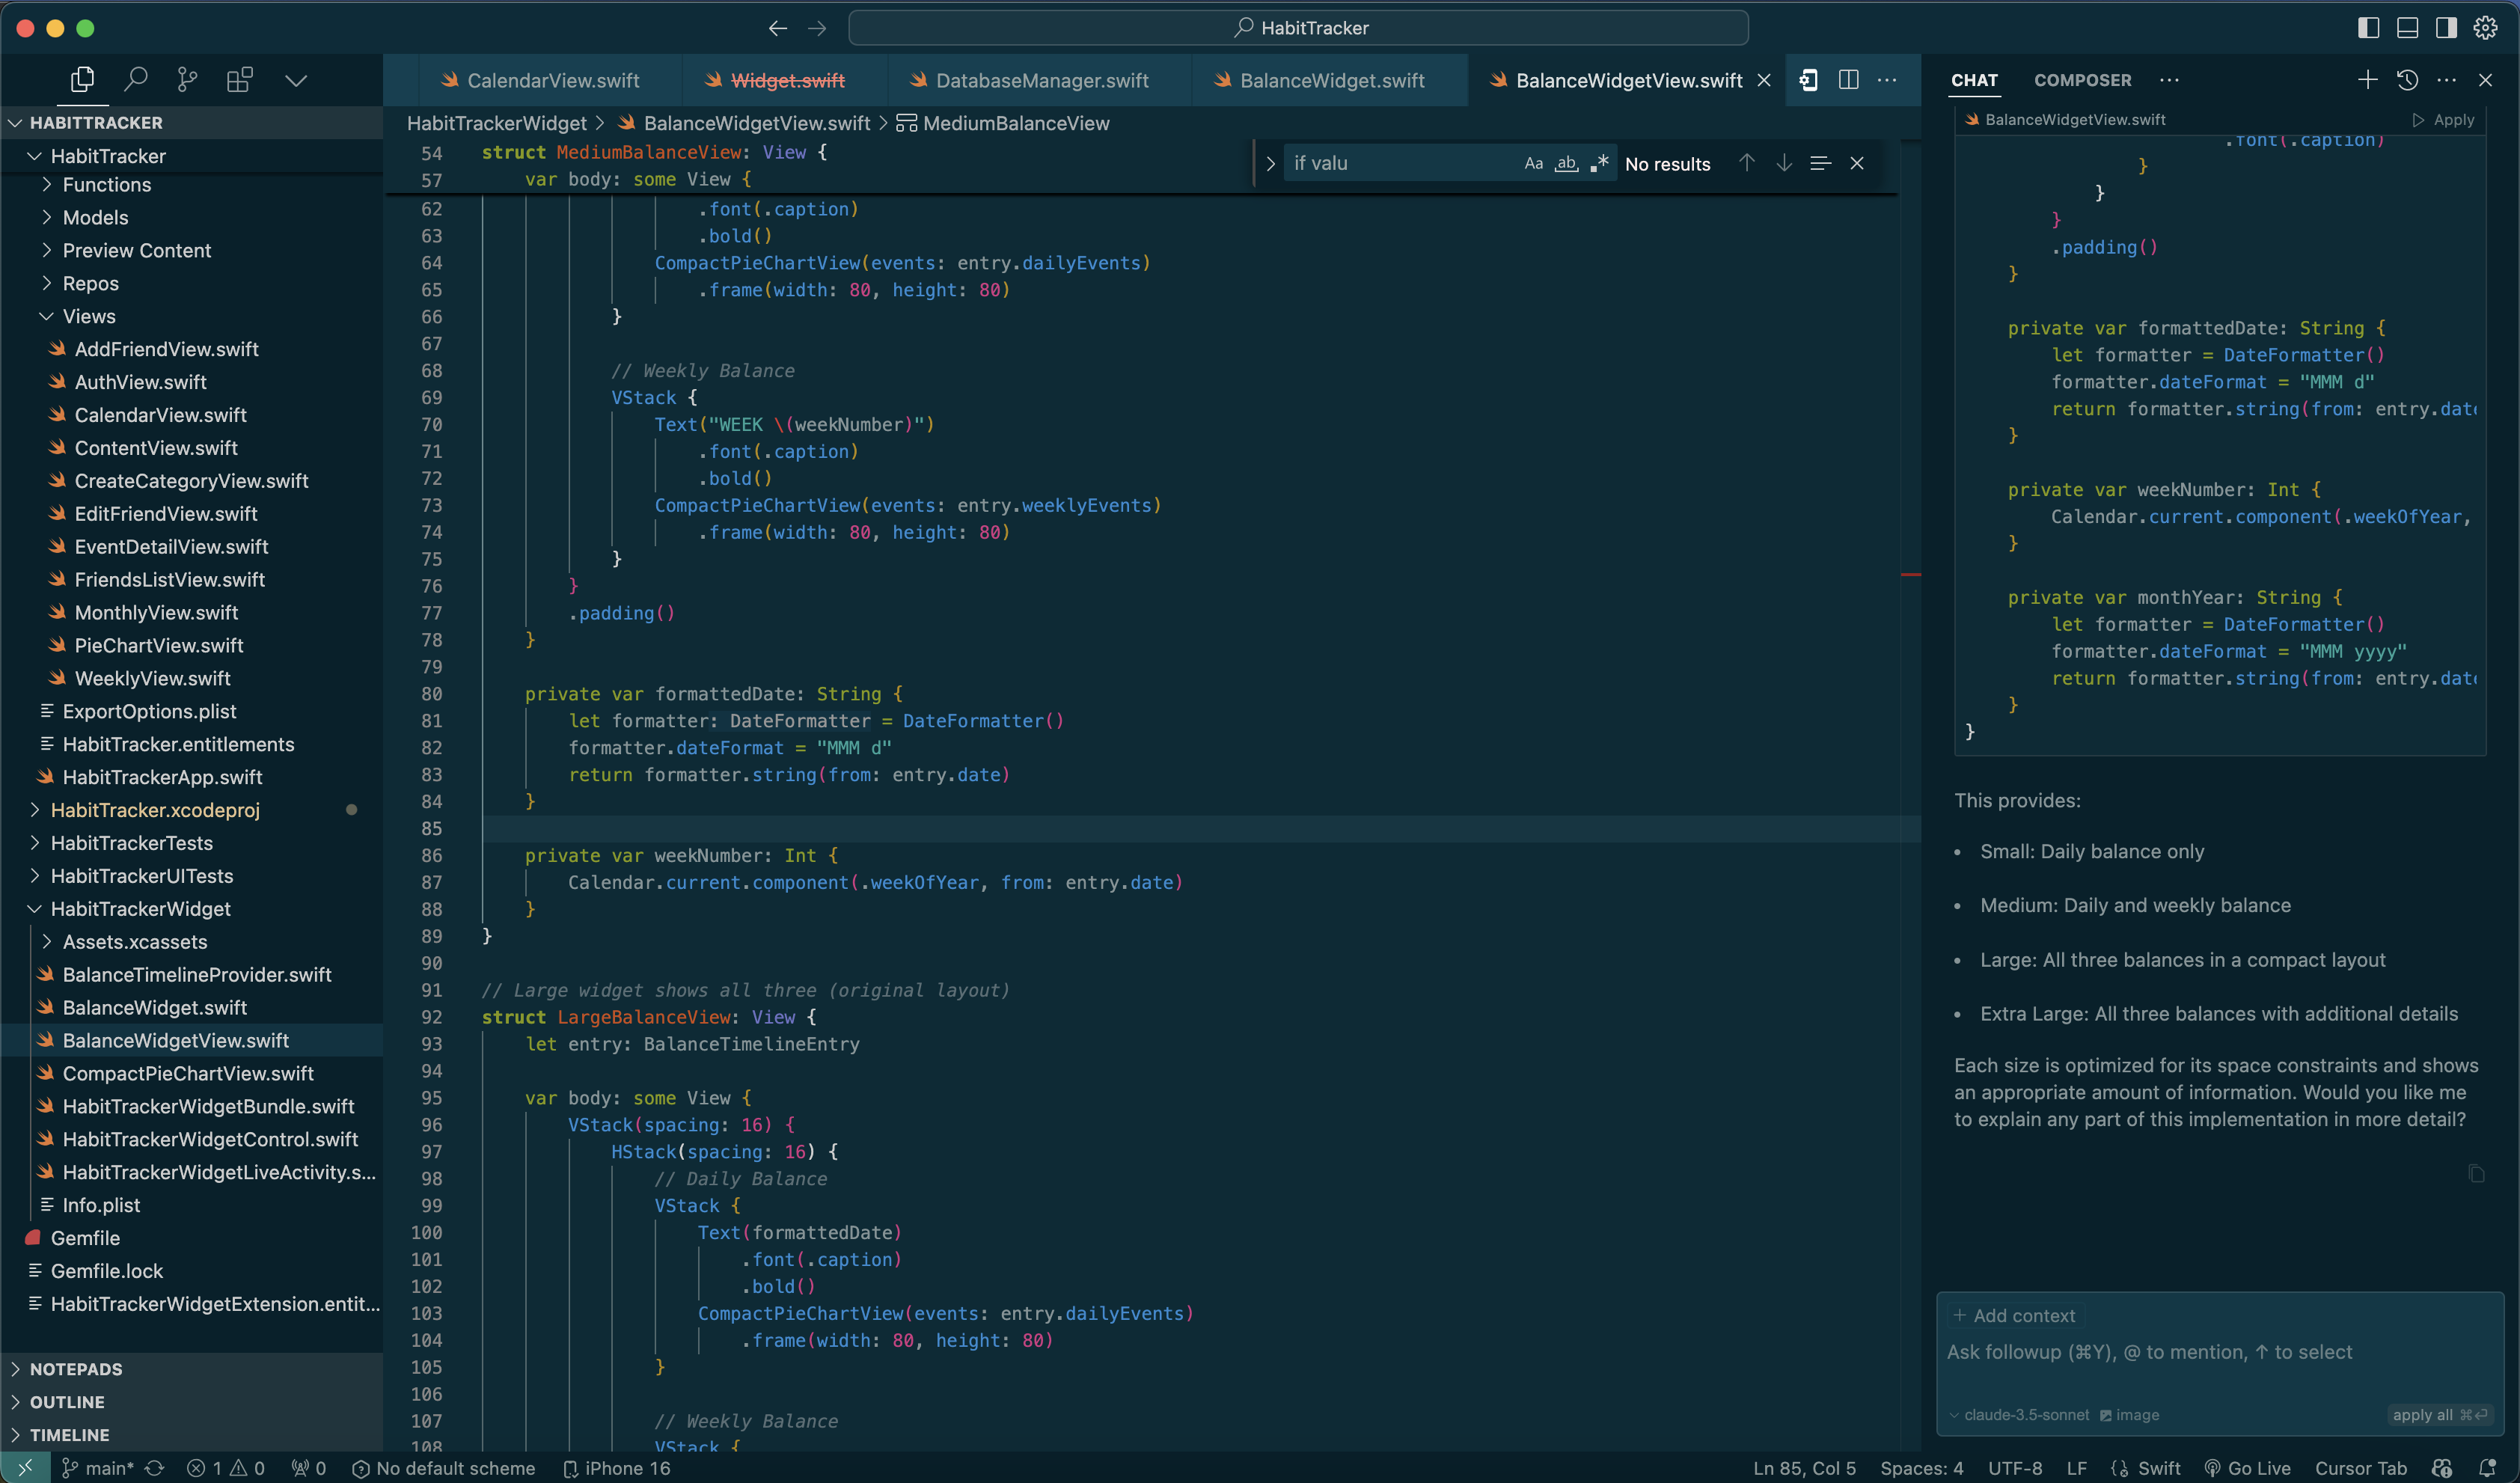Go forward with the right arrow
The width and height of the screenshot is (2520, 1483).
click(817, 28)
